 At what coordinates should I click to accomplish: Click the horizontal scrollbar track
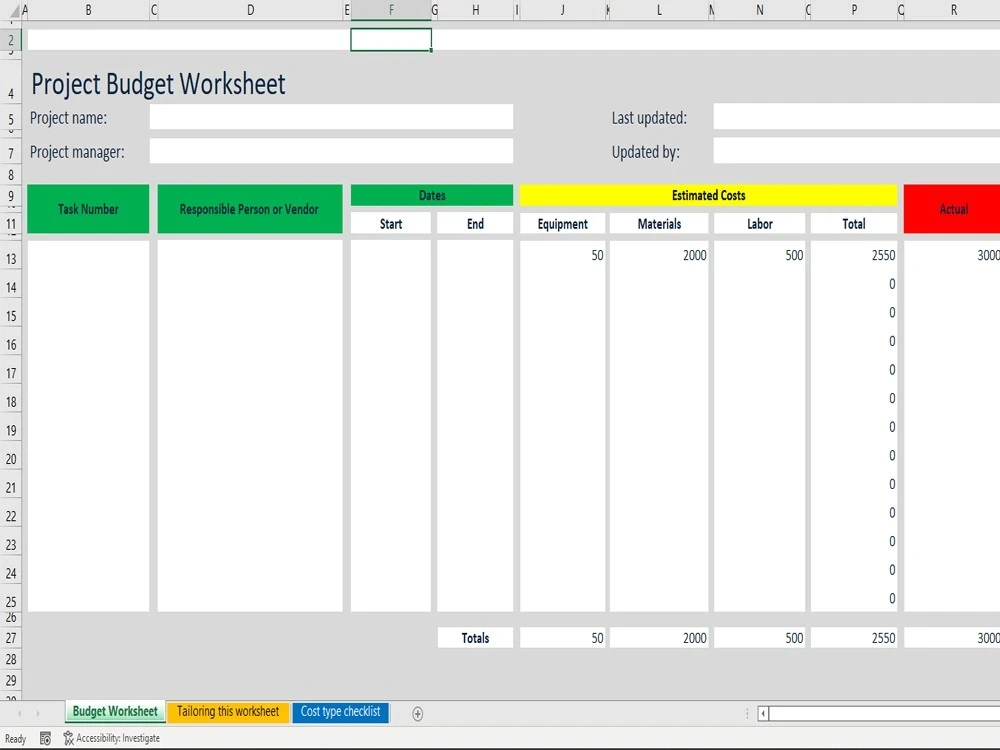[885, 714]
